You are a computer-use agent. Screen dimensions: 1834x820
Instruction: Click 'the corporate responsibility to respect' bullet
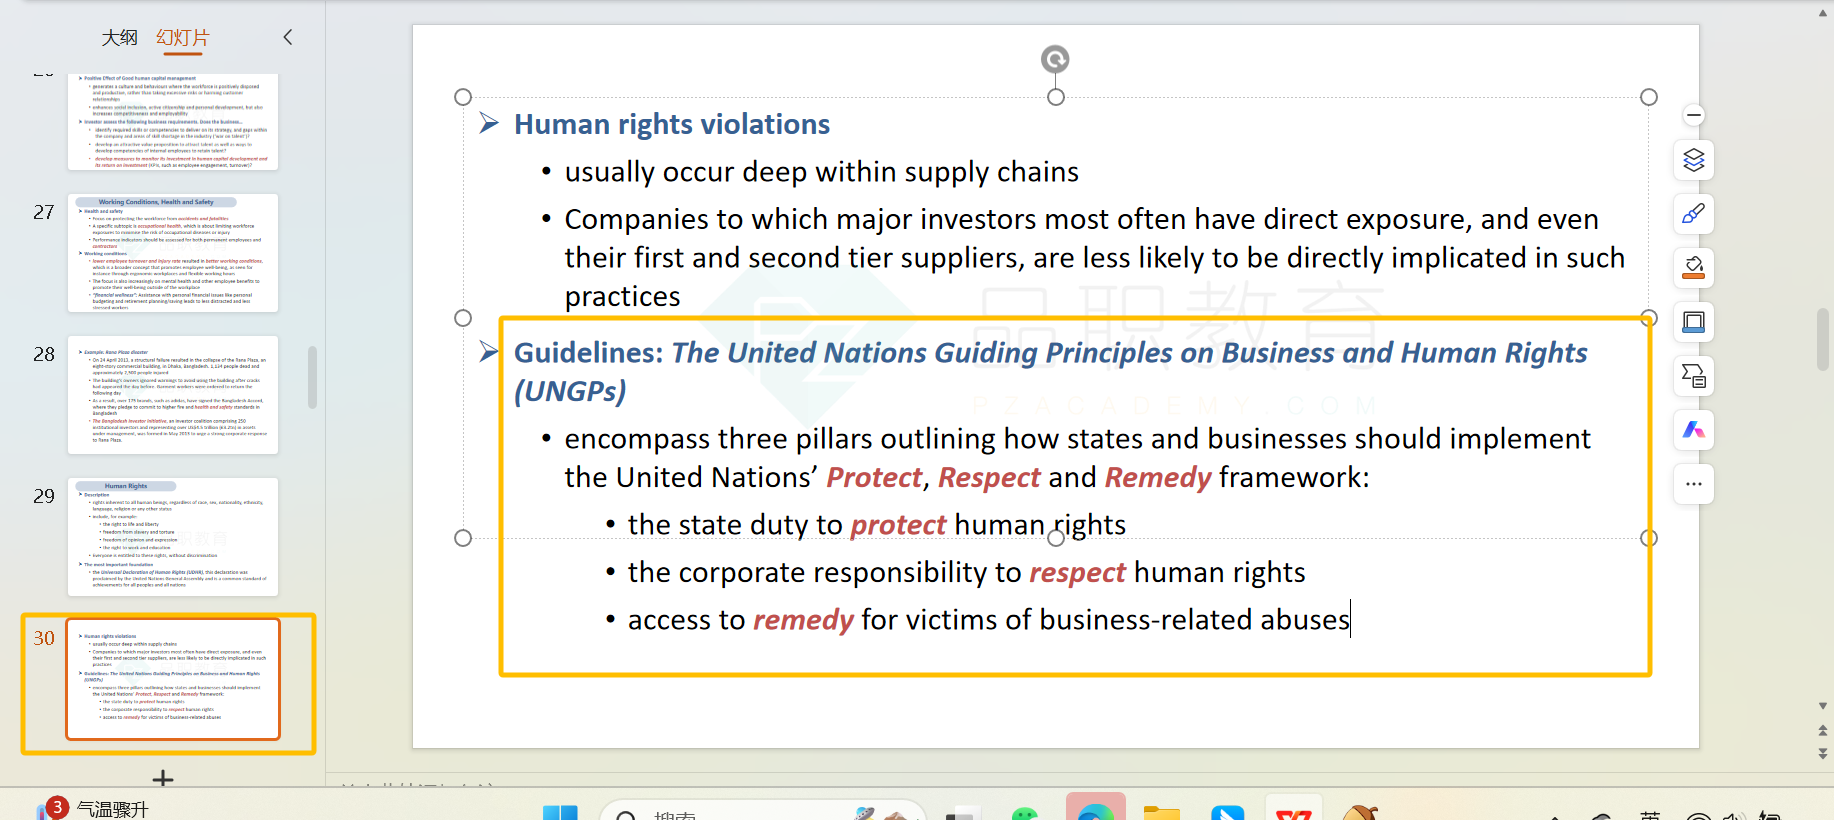(966, 572)
